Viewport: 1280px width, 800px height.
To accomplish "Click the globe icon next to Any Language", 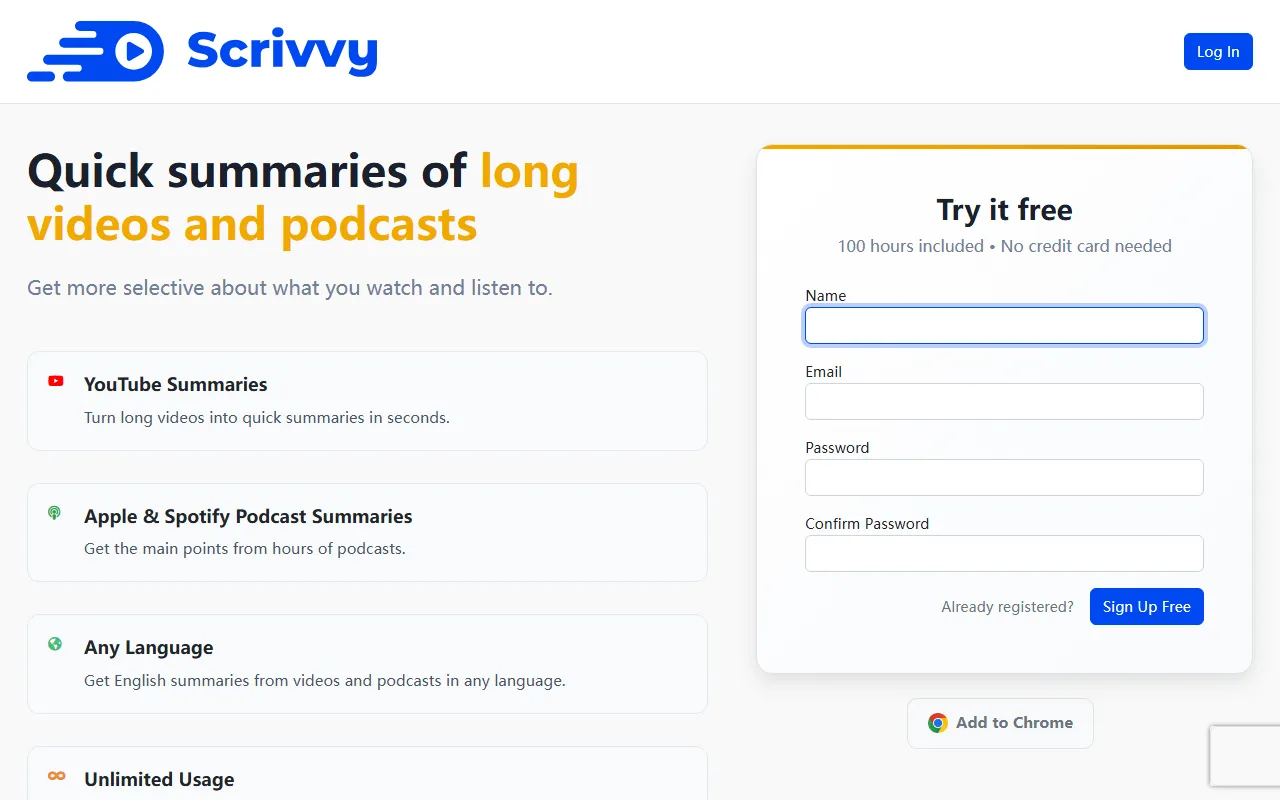I will (x=55, y=643).
